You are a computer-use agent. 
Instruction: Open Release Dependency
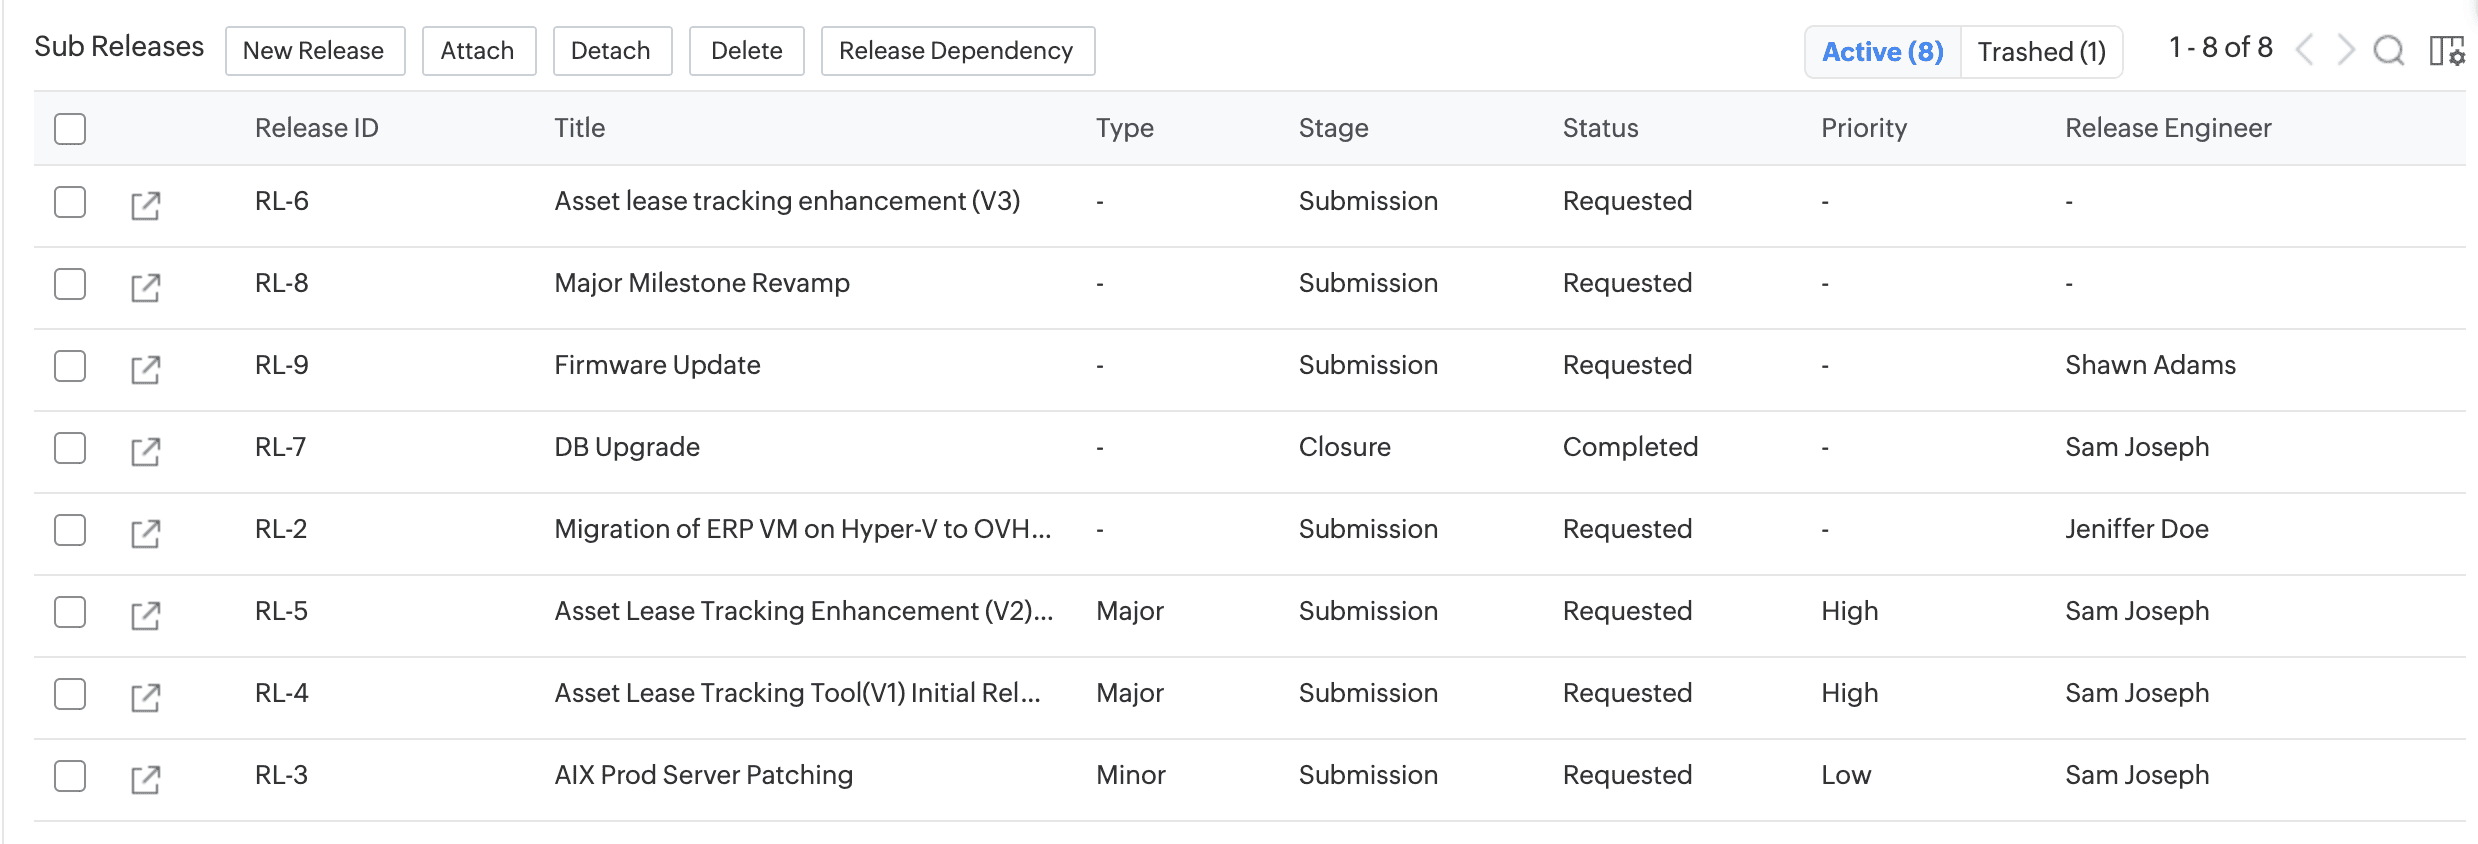coord(957,50)
